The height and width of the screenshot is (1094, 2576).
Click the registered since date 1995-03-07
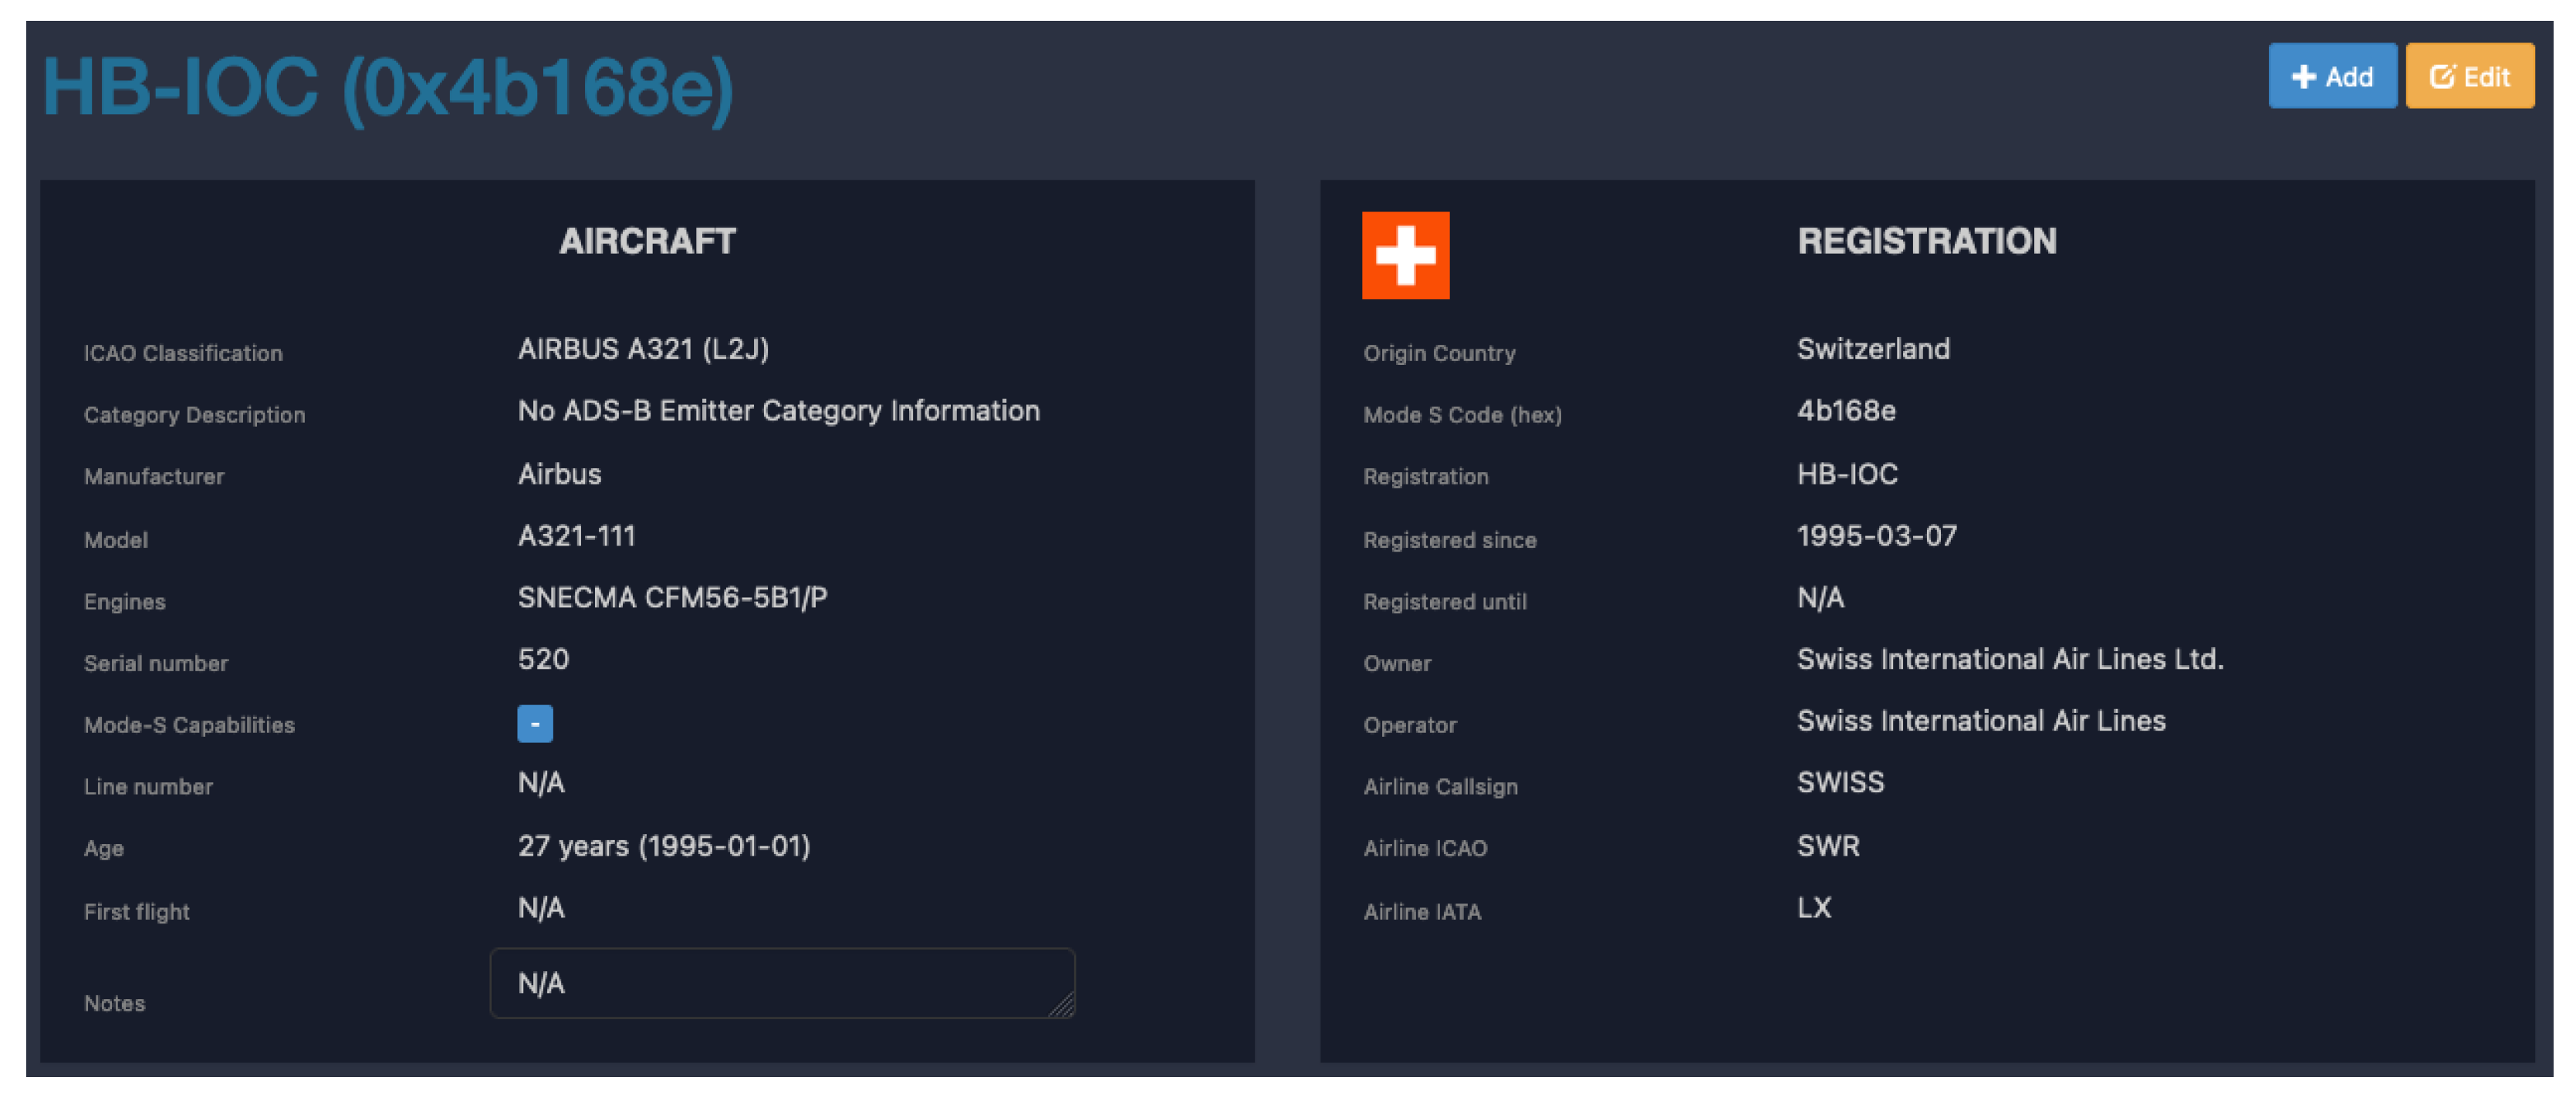coord(1876,536)
